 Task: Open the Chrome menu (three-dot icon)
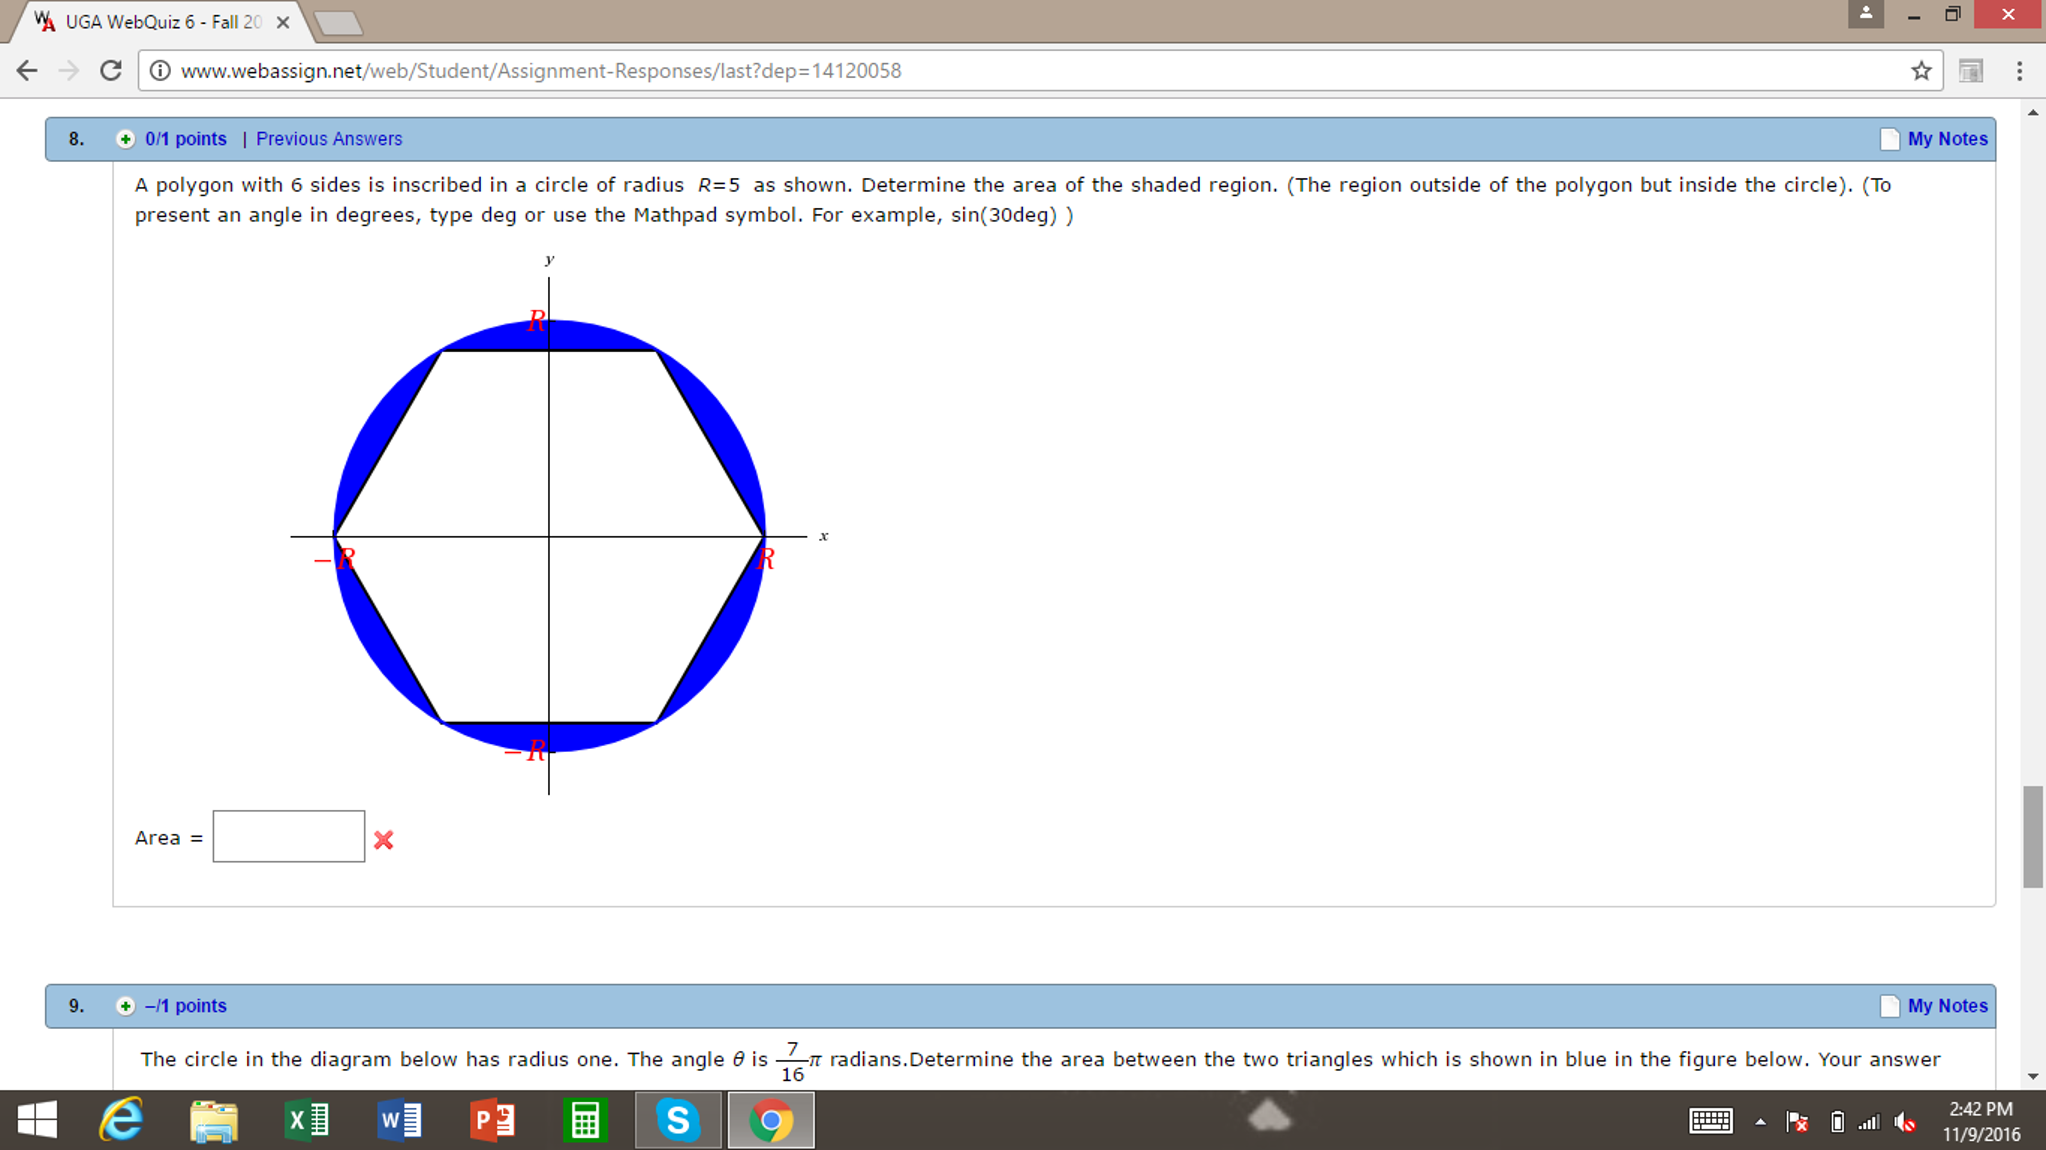pos(2018,70)
